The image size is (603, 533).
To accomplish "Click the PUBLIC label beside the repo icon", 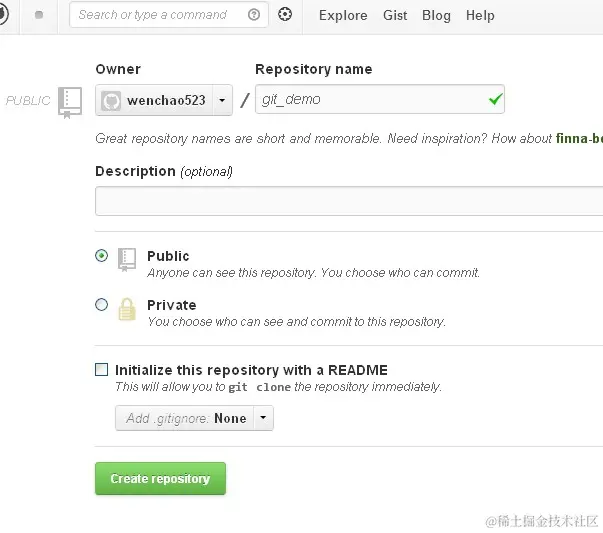I will (x=28, y=101).
